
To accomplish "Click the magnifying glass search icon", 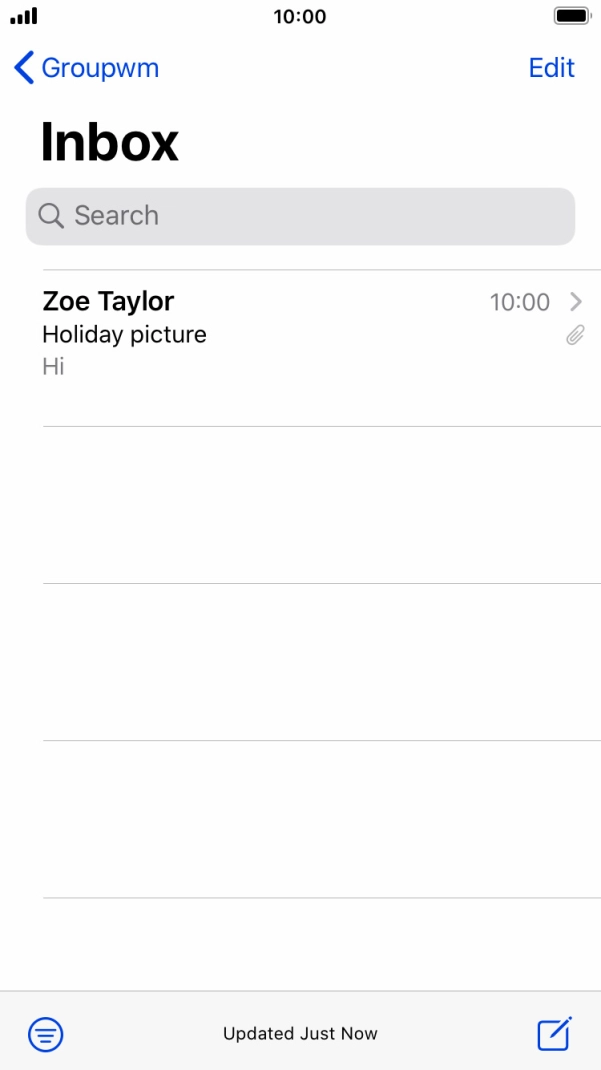I will coord(50,216).
